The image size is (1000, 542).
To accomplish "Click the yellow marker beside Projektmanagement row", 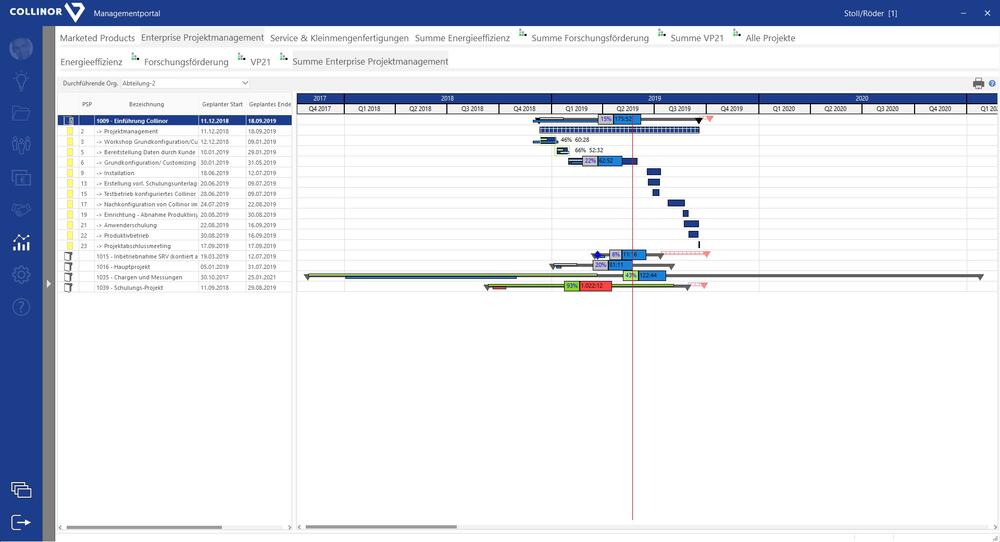I will [69, 131].
